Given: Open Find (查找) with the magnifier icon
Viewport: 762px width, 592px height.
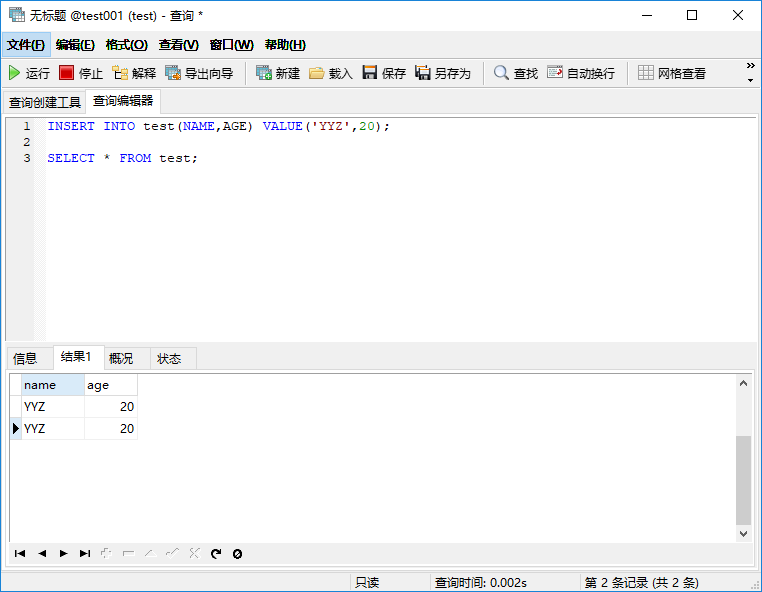Looking at the screenshot, I should (x=516, y=73).
